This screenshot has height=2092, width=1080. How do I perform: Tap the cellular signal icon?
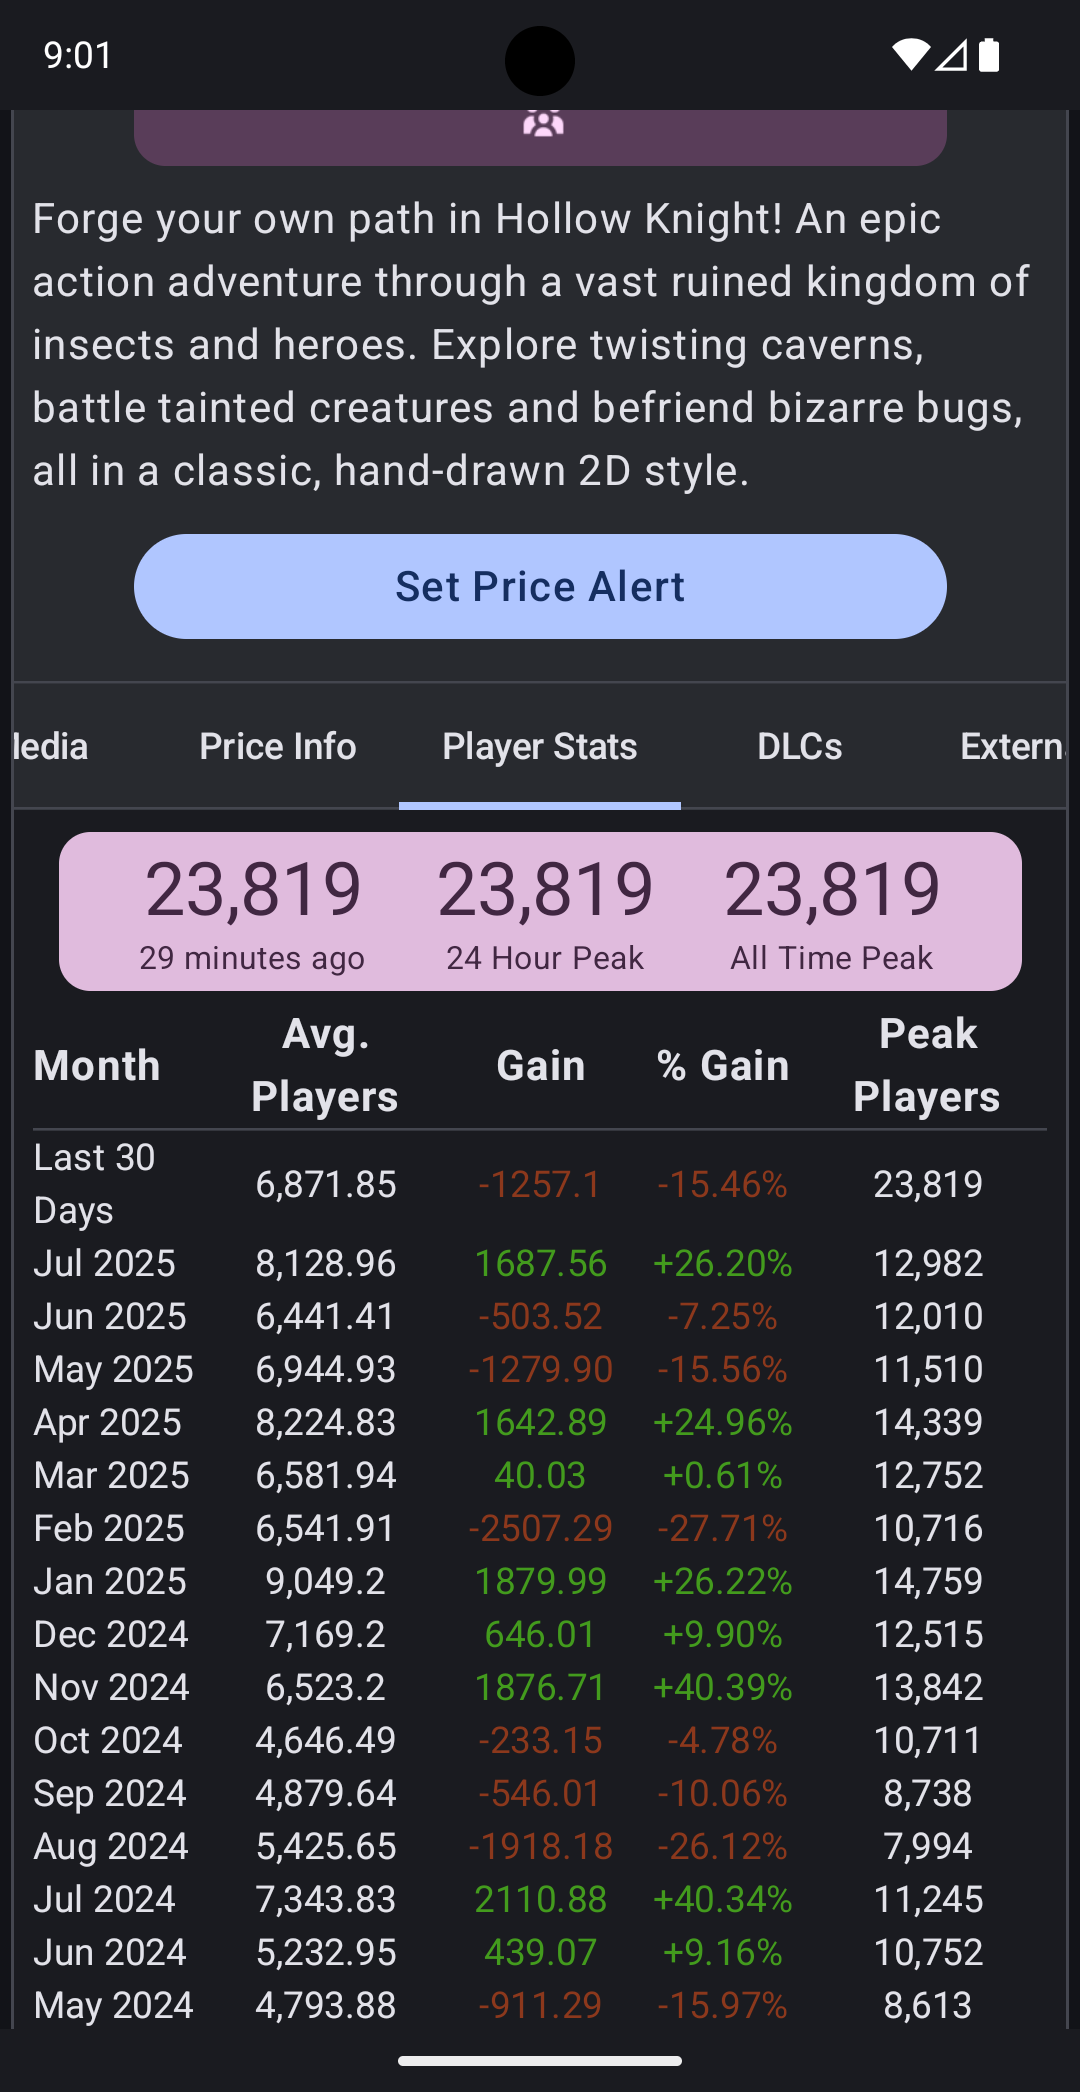pyautogui.click(x=951, y=55)
